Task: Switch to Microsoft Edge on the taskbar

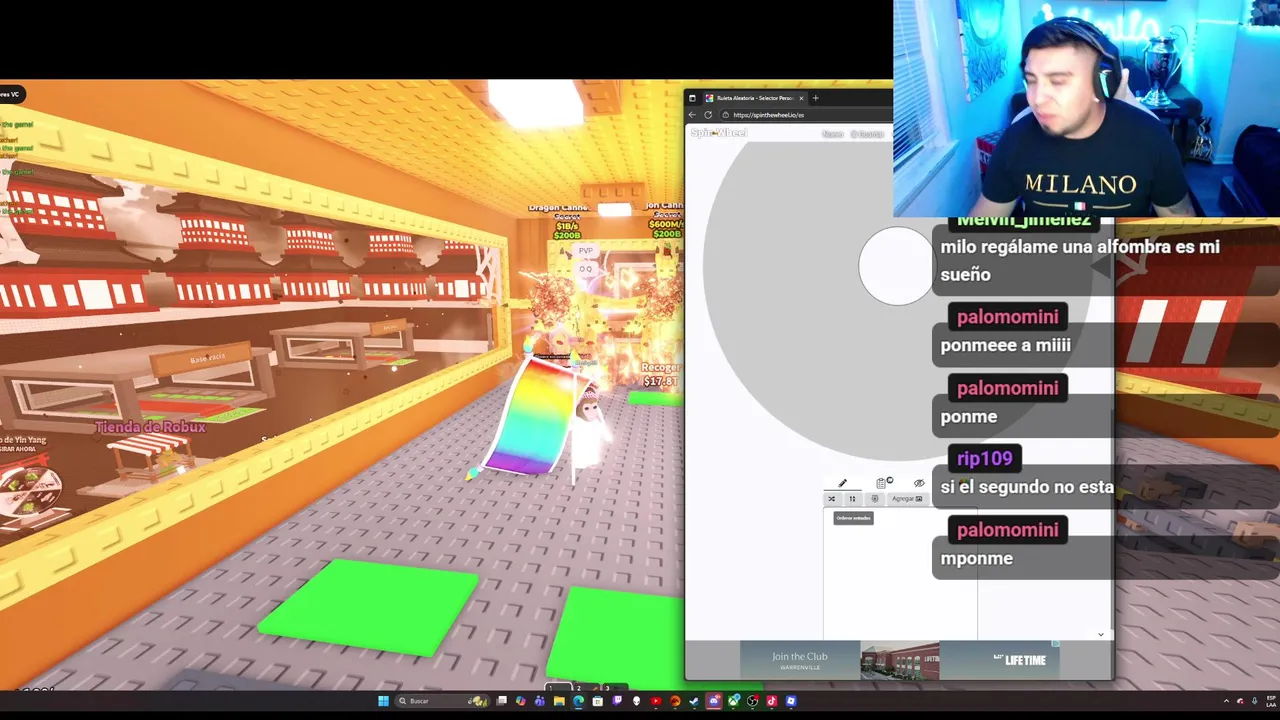Action: coord(578,701)
